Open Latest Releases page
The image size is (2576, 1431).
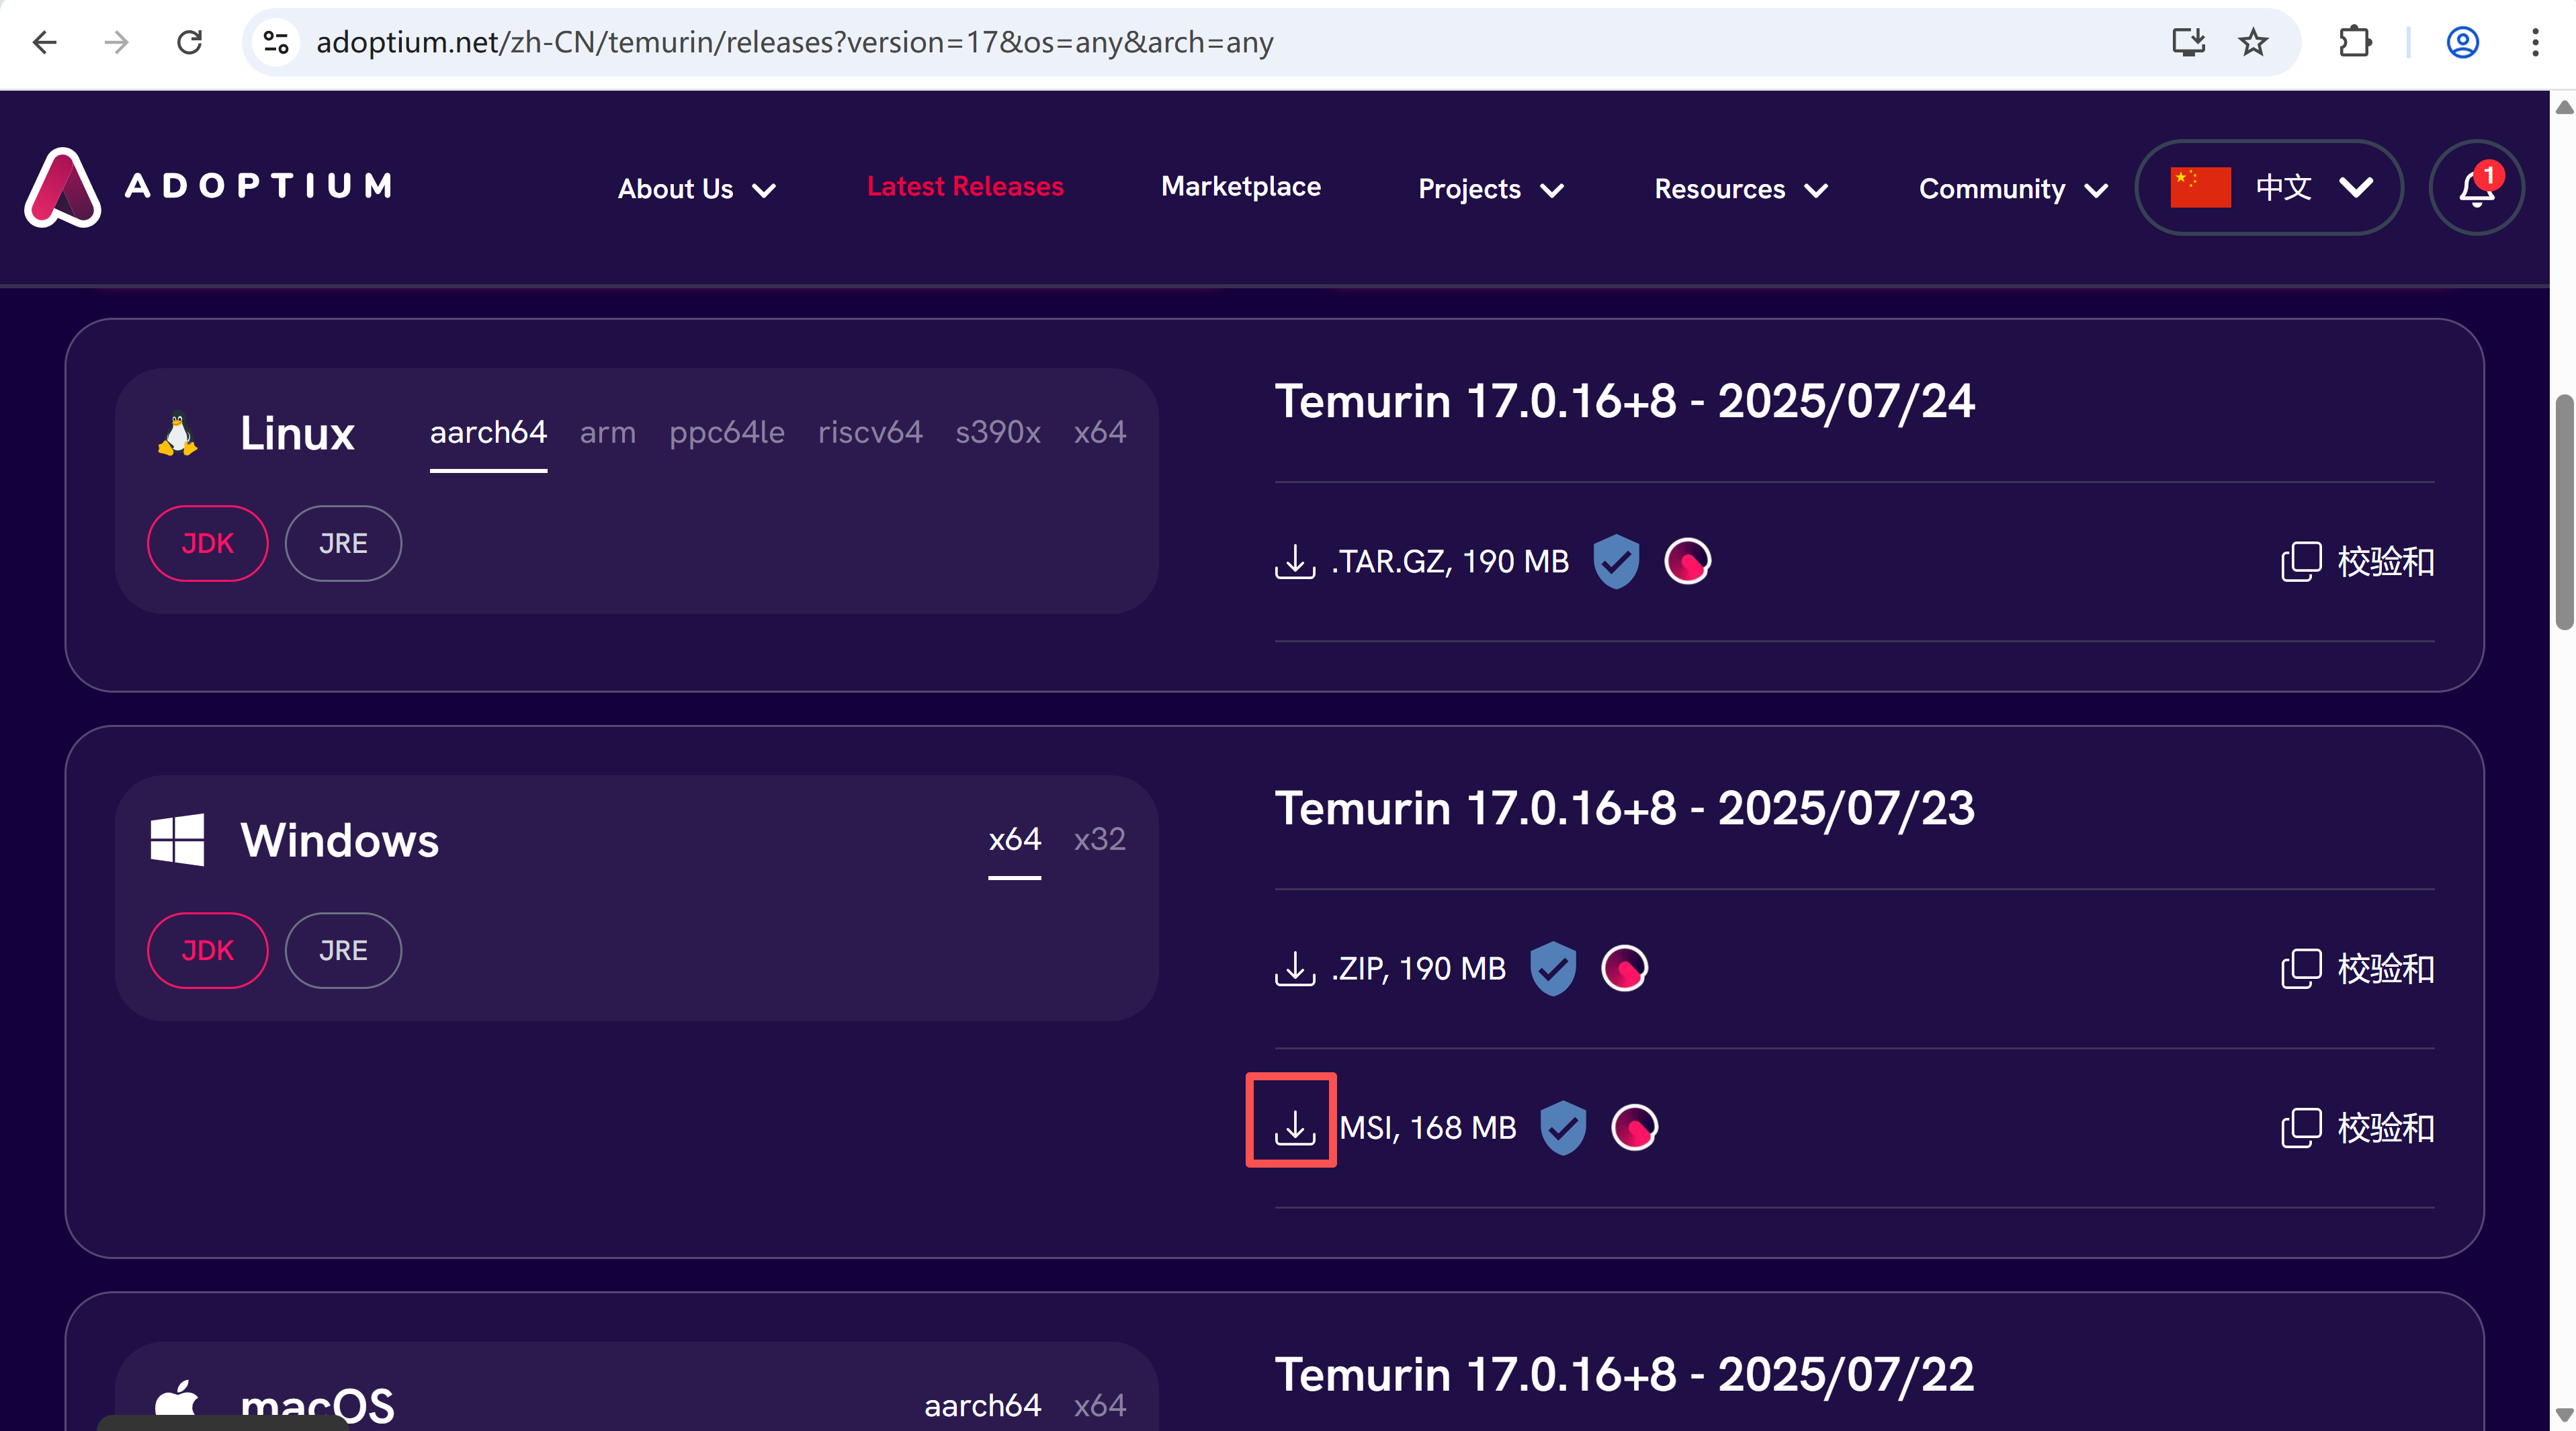pos(965,187)
